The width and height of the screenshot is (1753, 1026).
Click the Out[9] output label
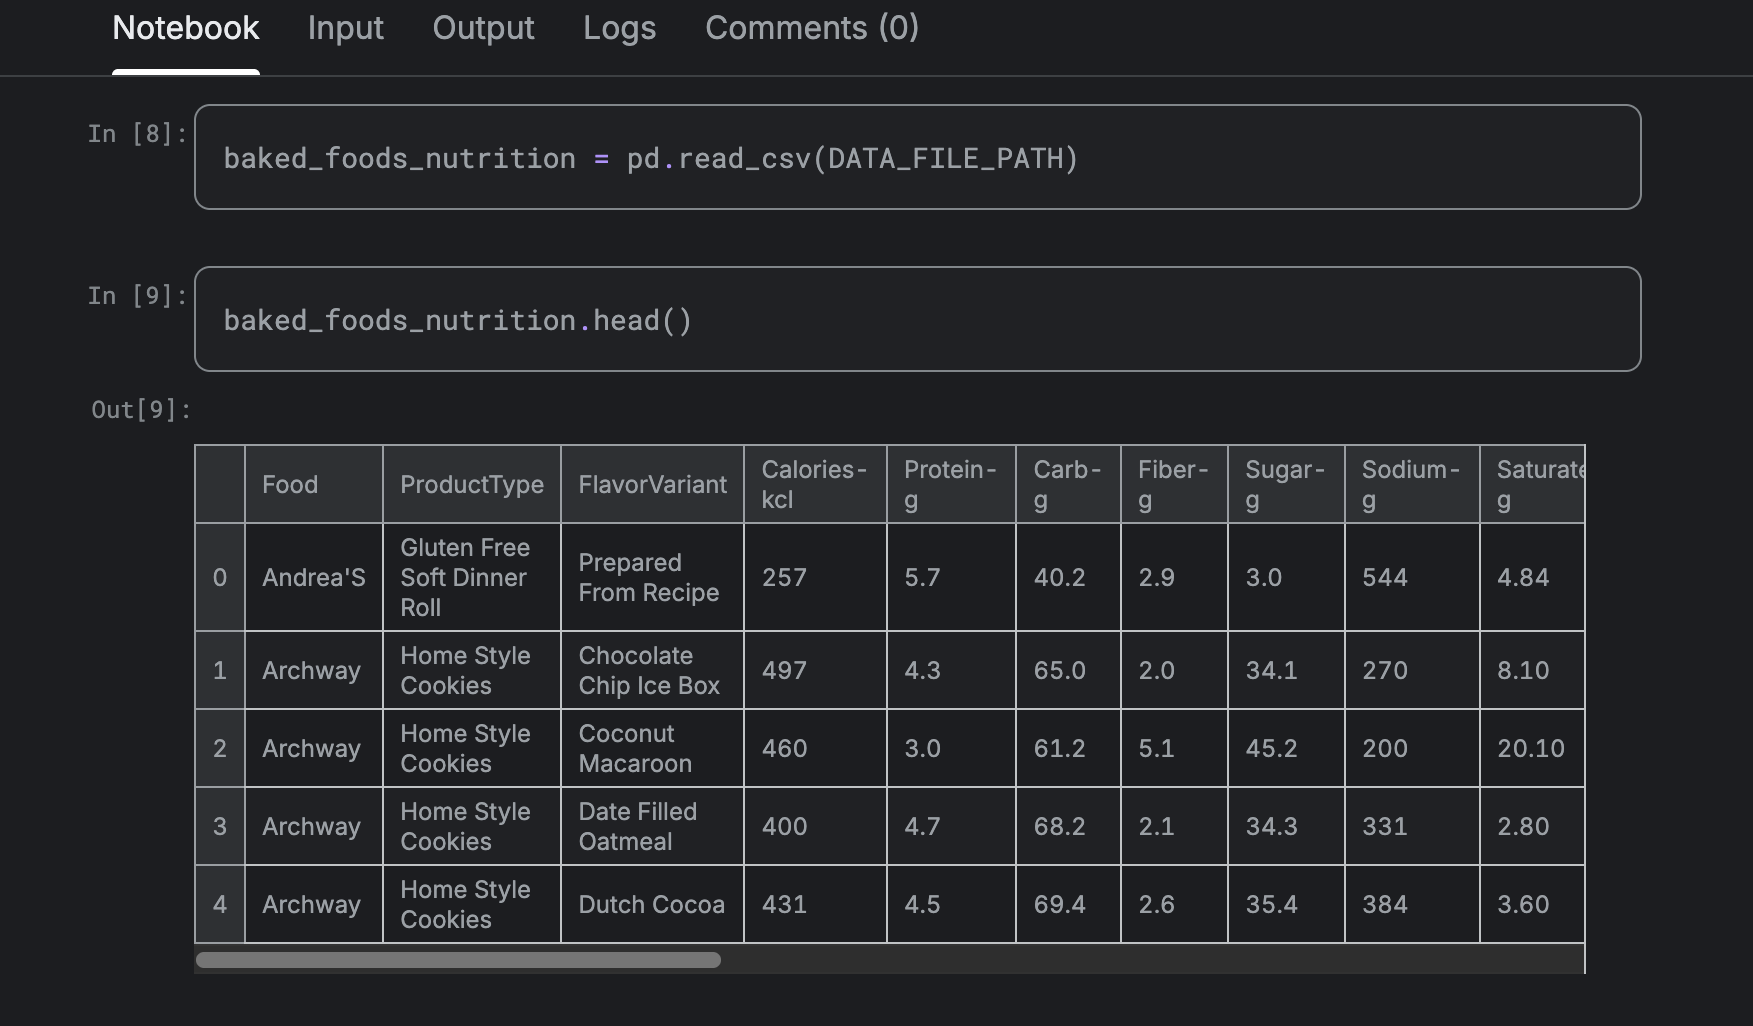141,409
